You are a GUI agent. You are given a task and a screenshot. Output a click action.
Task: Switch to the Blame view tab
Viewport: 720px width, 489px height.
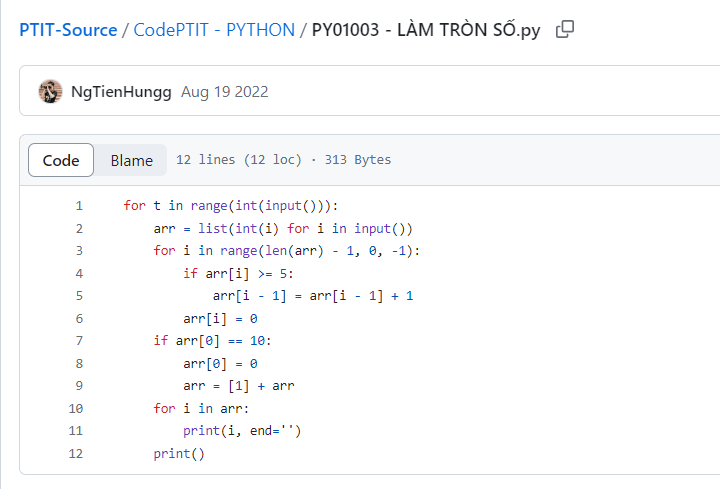point(131,160)
